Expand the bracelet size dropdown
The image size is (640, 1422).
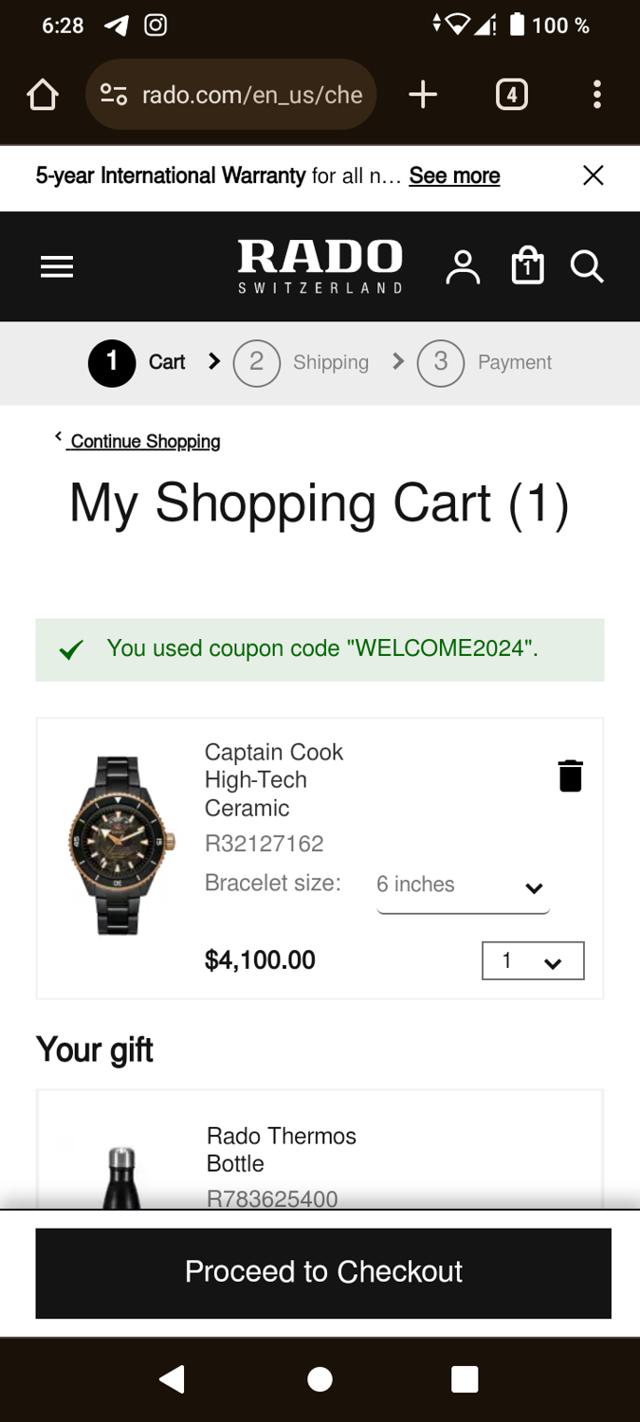coord(463,886)
